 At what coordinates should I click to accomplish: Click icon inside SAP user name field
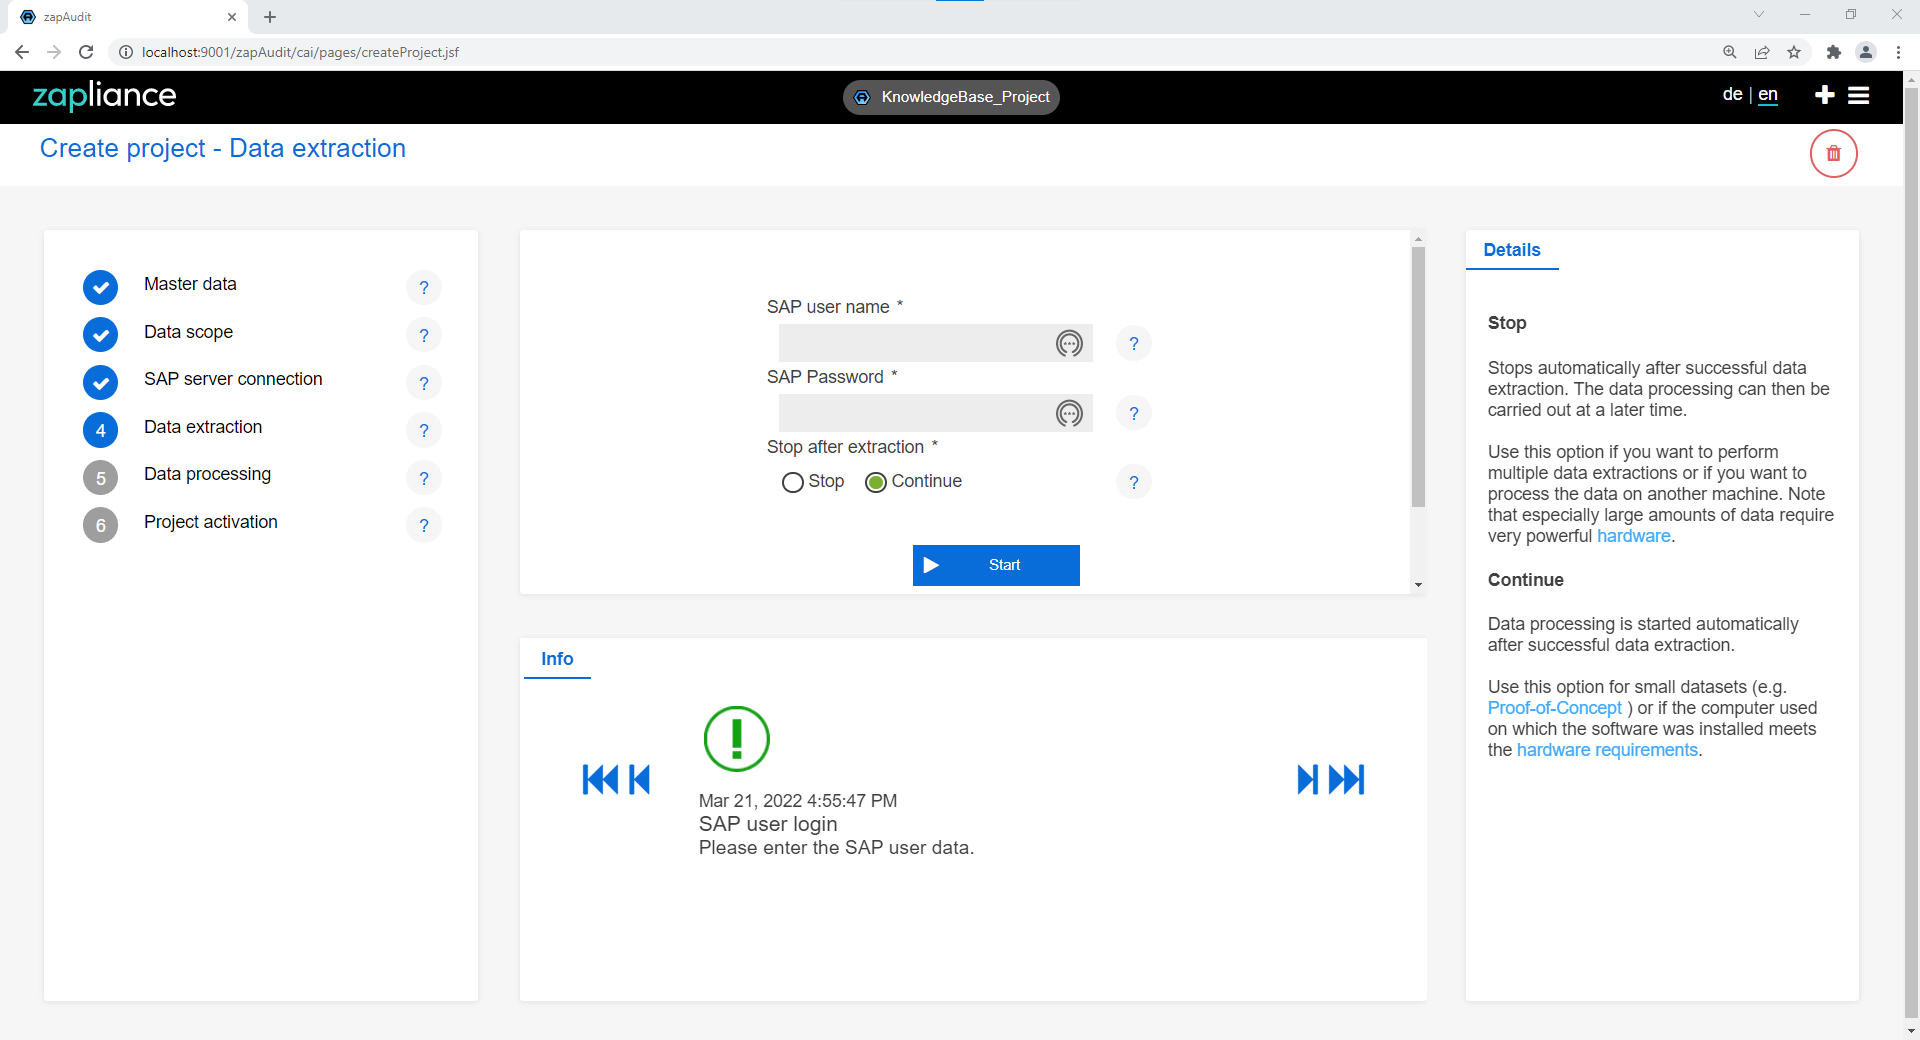[x=1069, y=344]
